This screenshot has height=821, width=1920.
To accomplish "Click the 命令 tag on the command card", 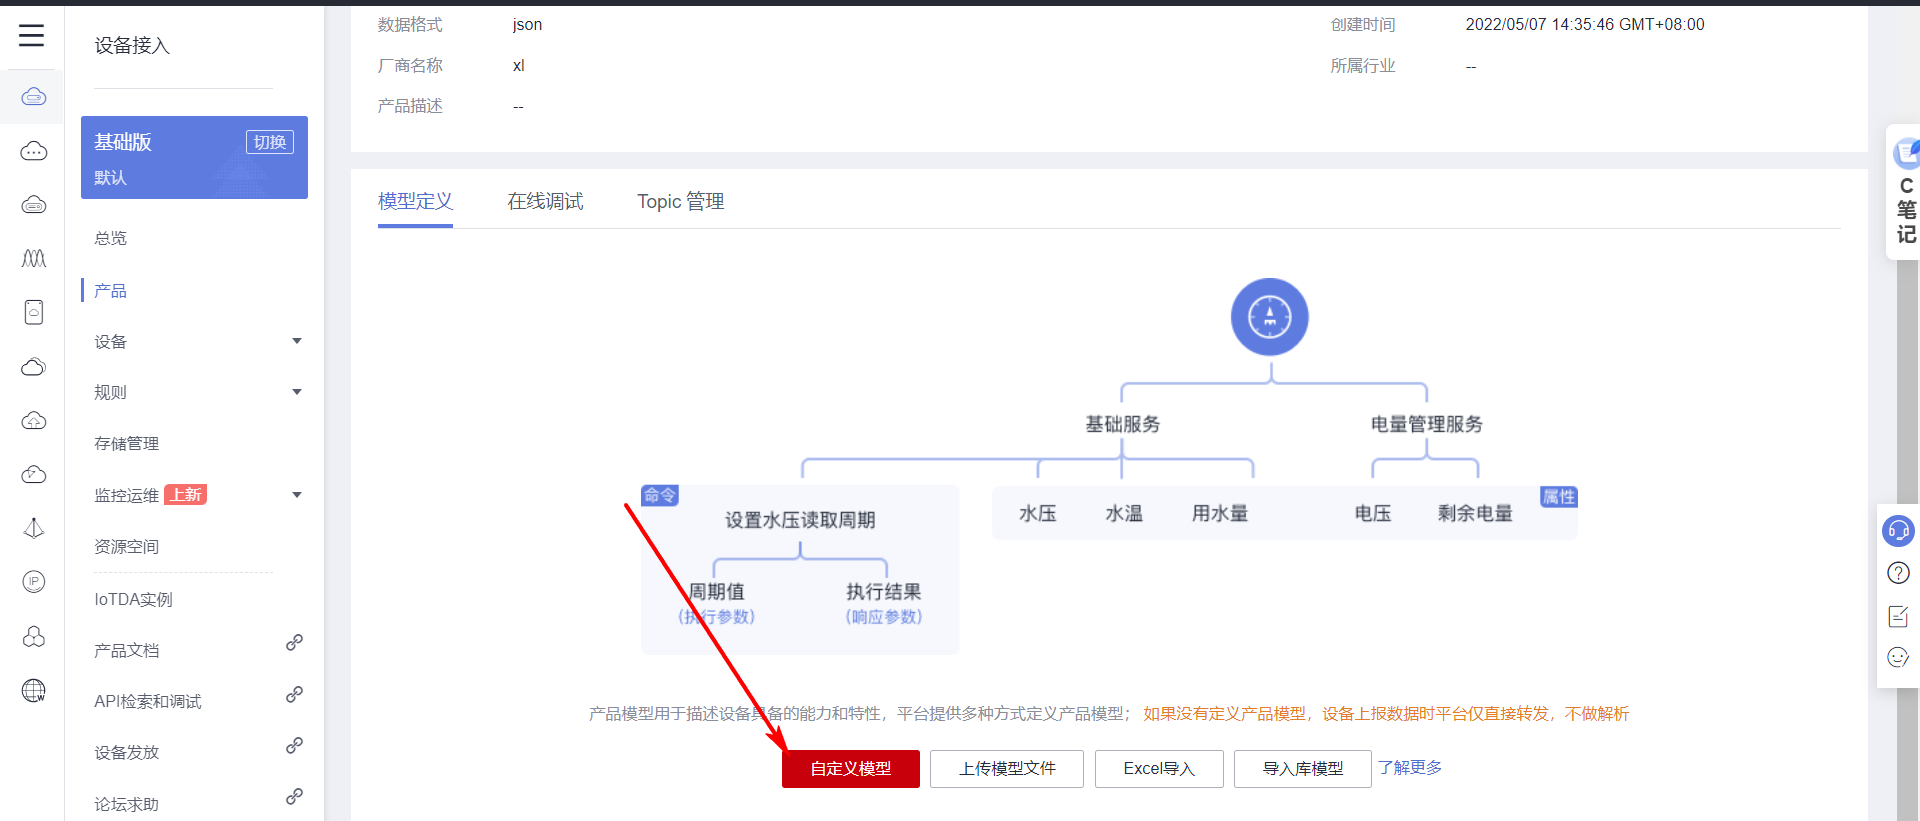I will coord(660,495).
